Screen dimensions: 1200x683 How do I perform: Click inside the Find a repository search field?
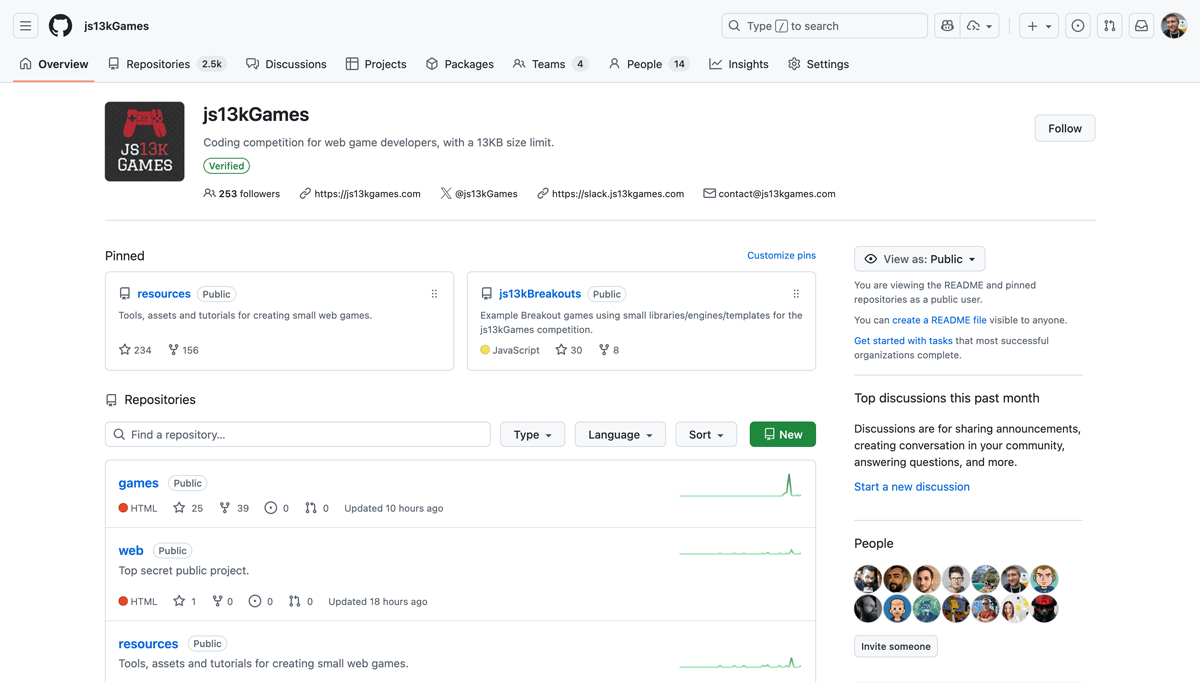click(x=297, y=434)
